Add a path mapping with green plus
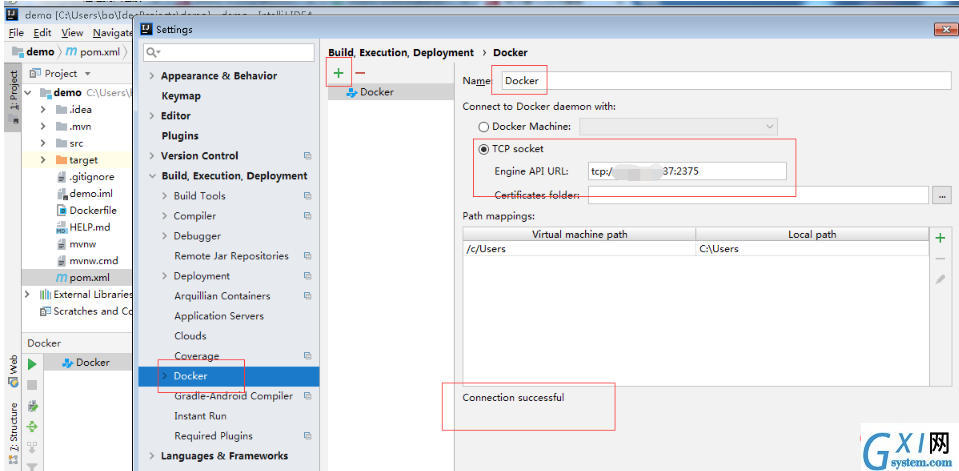959x471 pixels. point(941,238)
